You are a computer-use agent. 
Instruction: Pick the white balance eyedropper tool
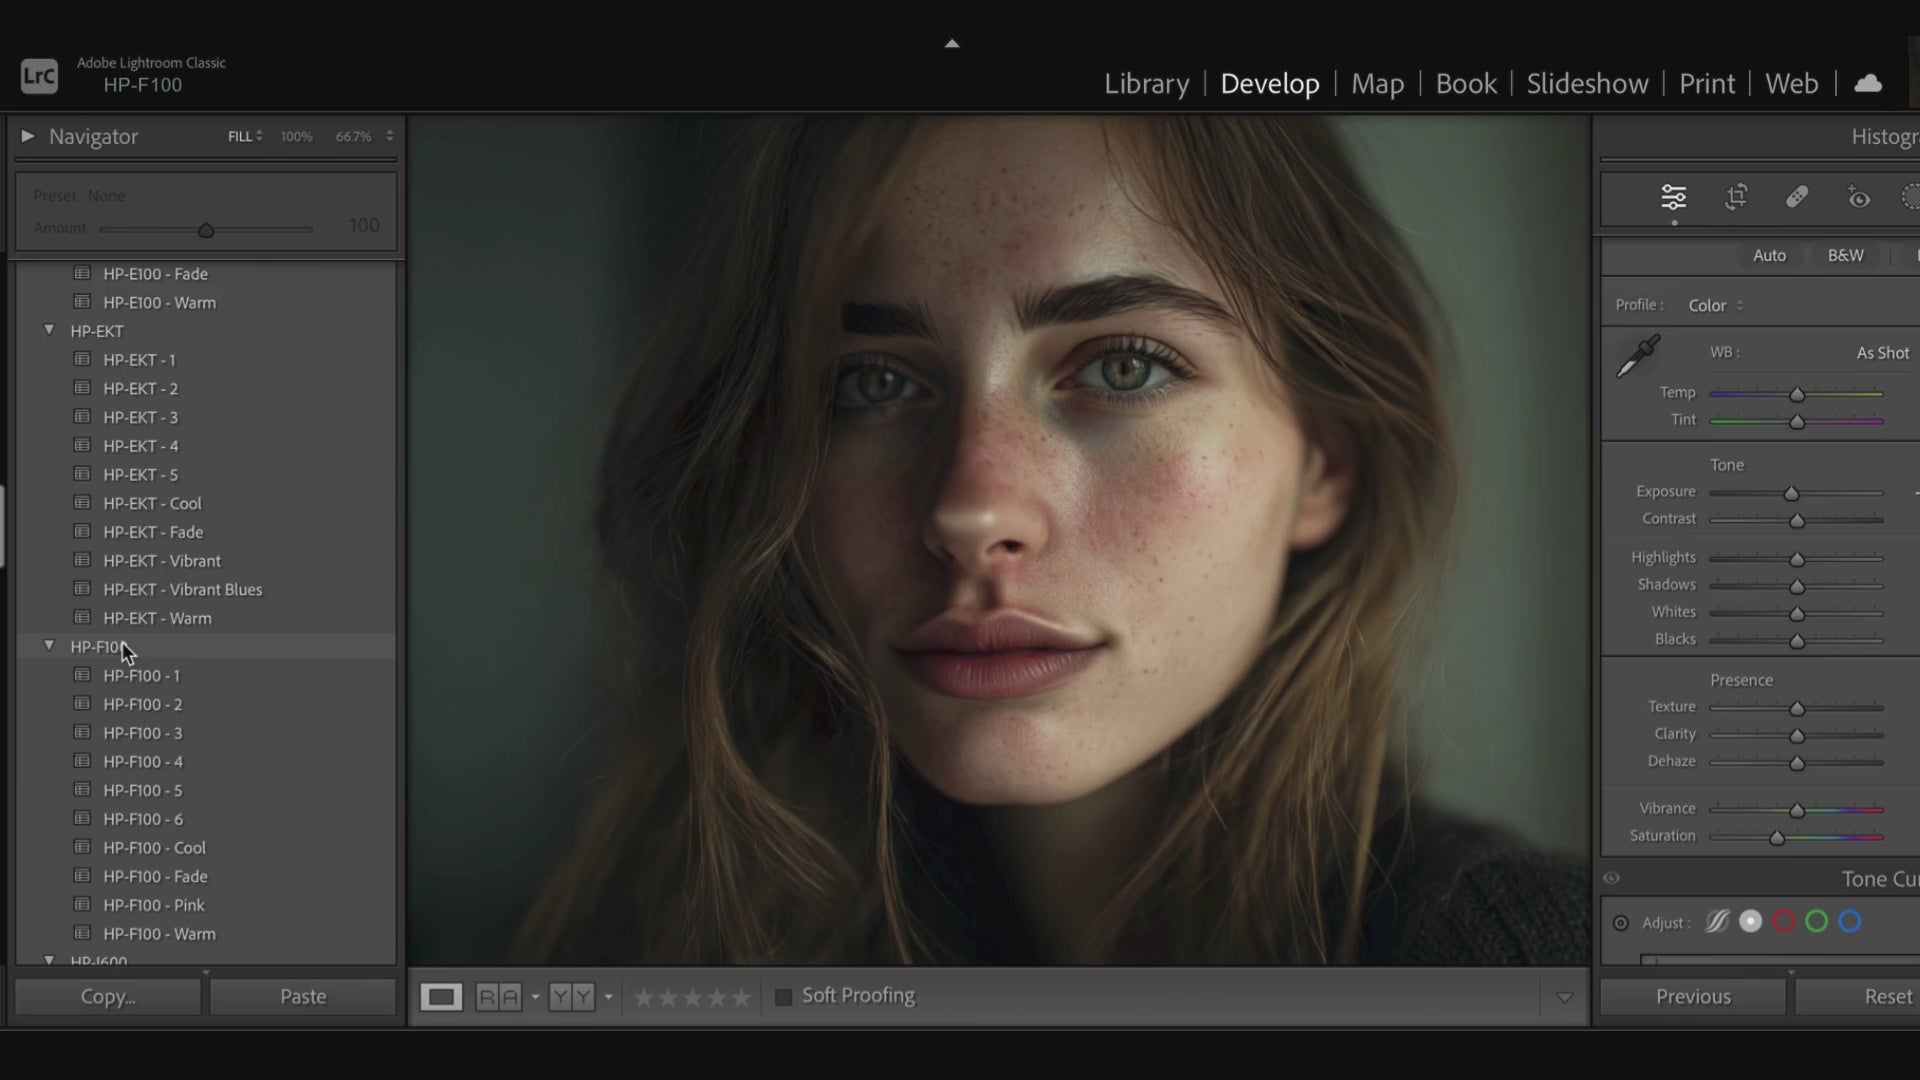pos(1638,357)
